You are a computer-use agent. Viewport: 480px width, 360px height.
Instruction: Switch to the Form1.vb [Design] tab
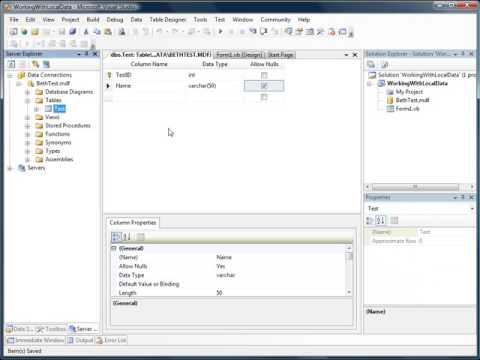[x=240, y=55]
